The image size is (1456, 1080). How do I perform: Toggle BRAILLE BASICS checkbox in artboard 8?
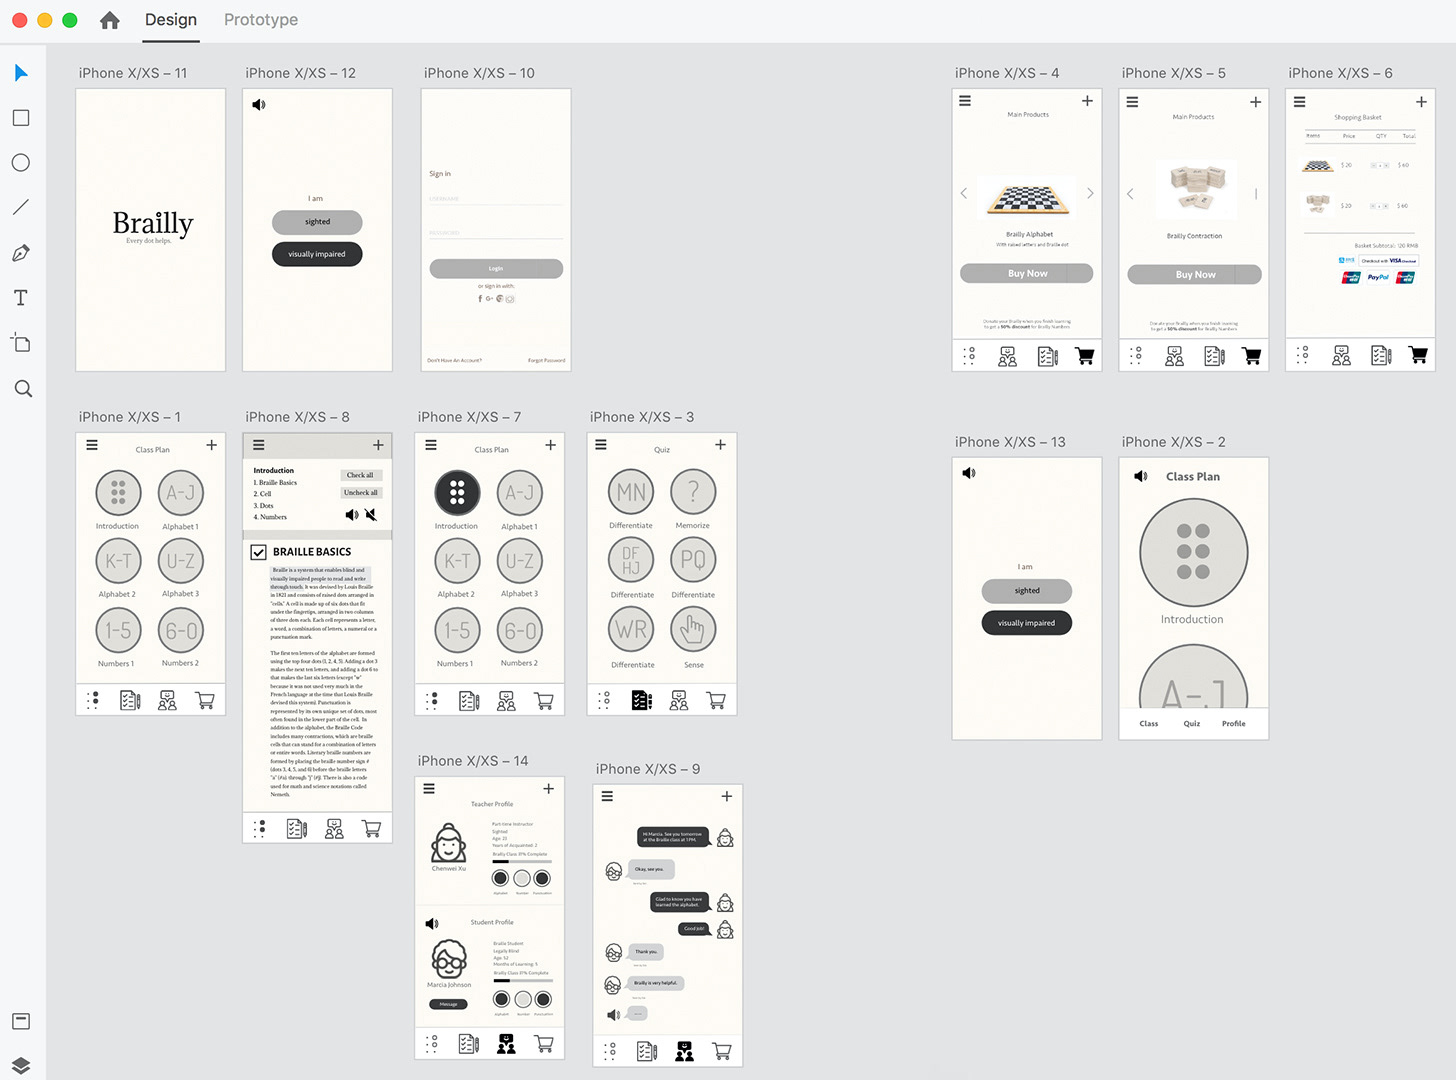[x=258, y=552]
